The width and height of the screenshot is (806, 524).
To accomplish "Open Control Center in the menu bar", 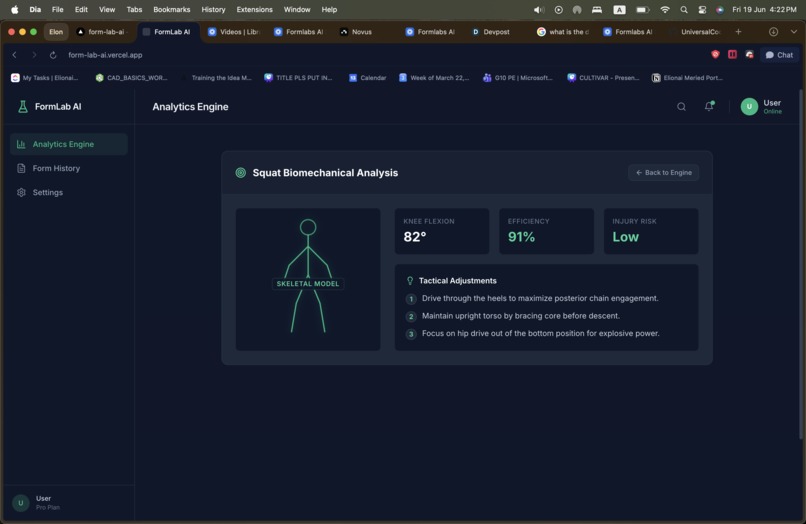I will [x=702, y=9].
